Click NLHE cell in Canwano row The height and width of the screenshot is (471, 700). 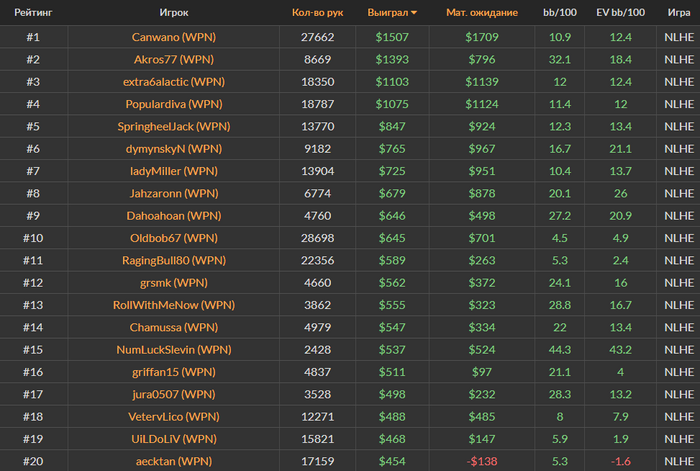click(679, 37)
